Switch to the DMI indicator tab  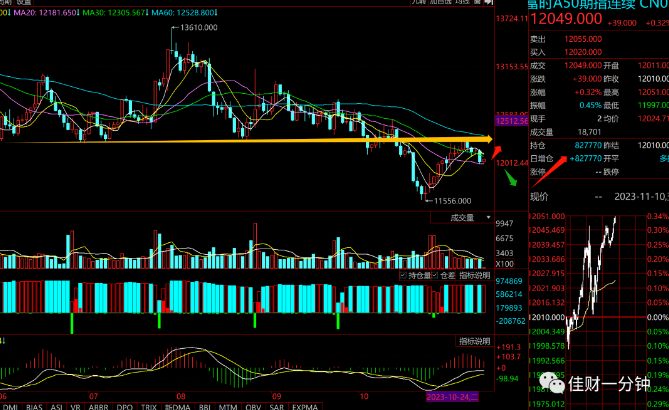tap(9, 407)
